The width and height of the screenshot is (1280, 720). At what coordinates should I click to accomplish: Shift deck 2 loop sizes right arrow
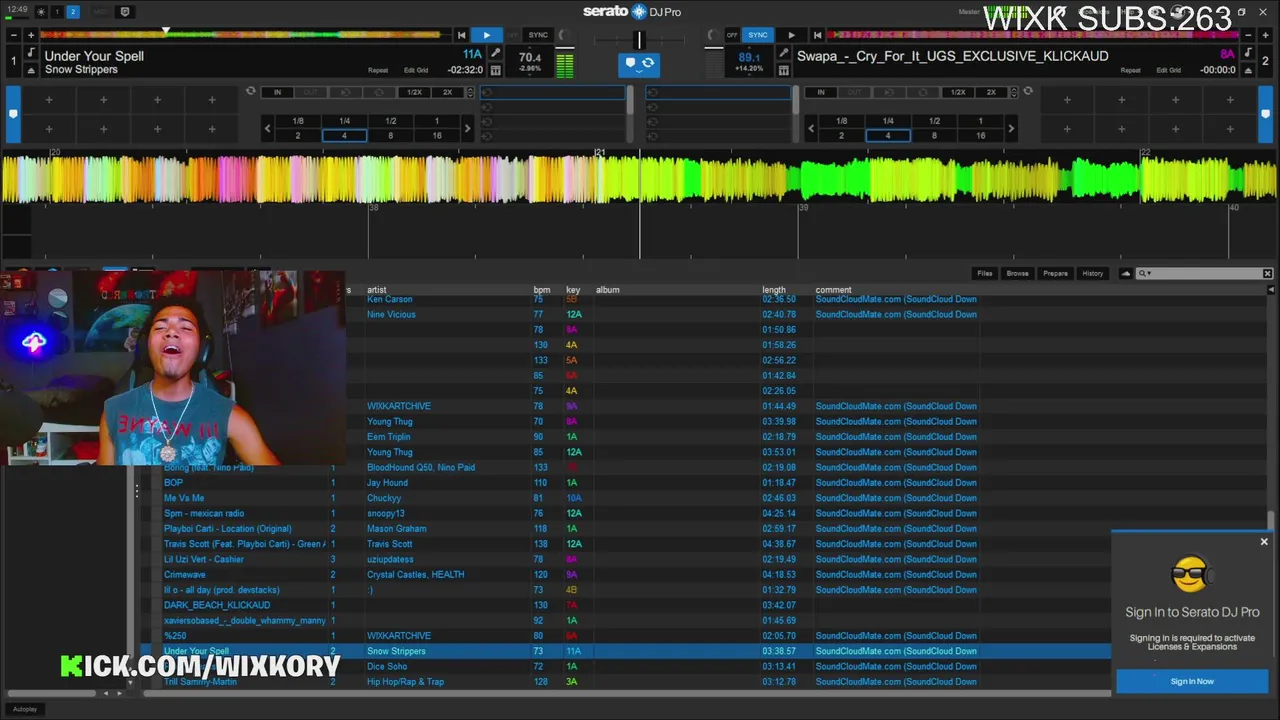pyautogui.click(x=1011, y=128)
